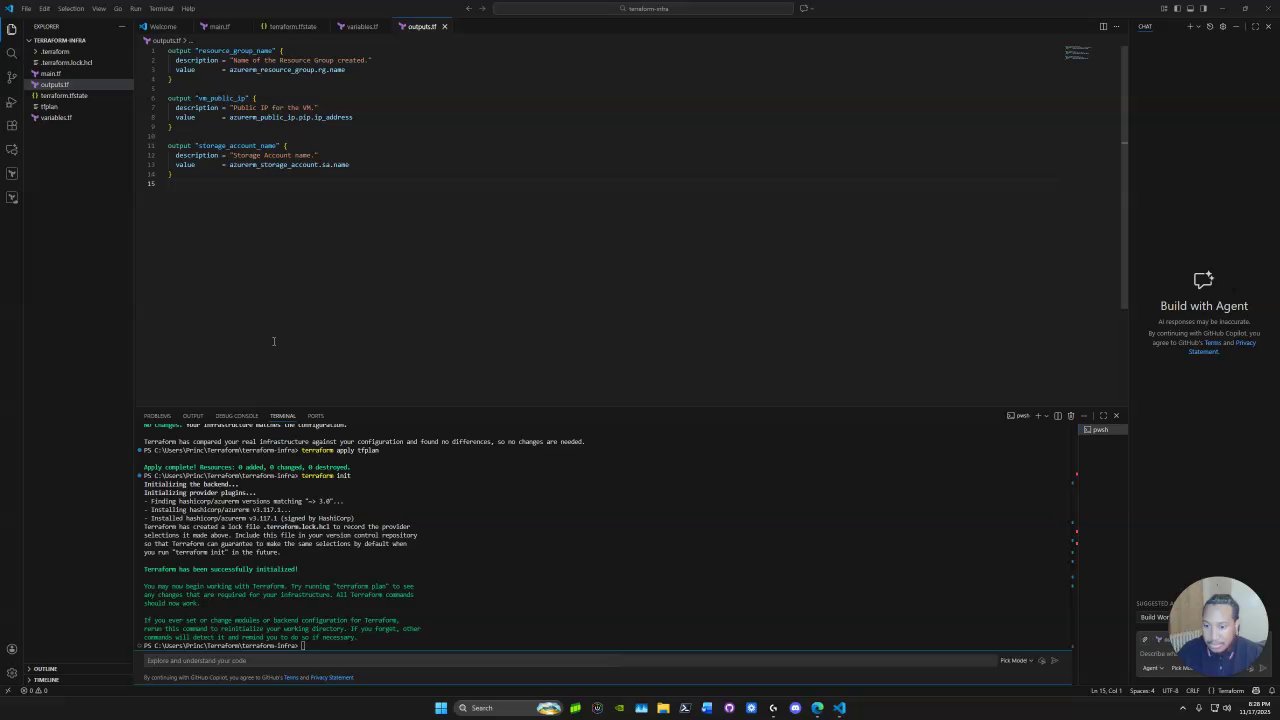Open Visual Studio Code from the taskbar
This screenshot has width=1280, height=720.
(839, 708)
